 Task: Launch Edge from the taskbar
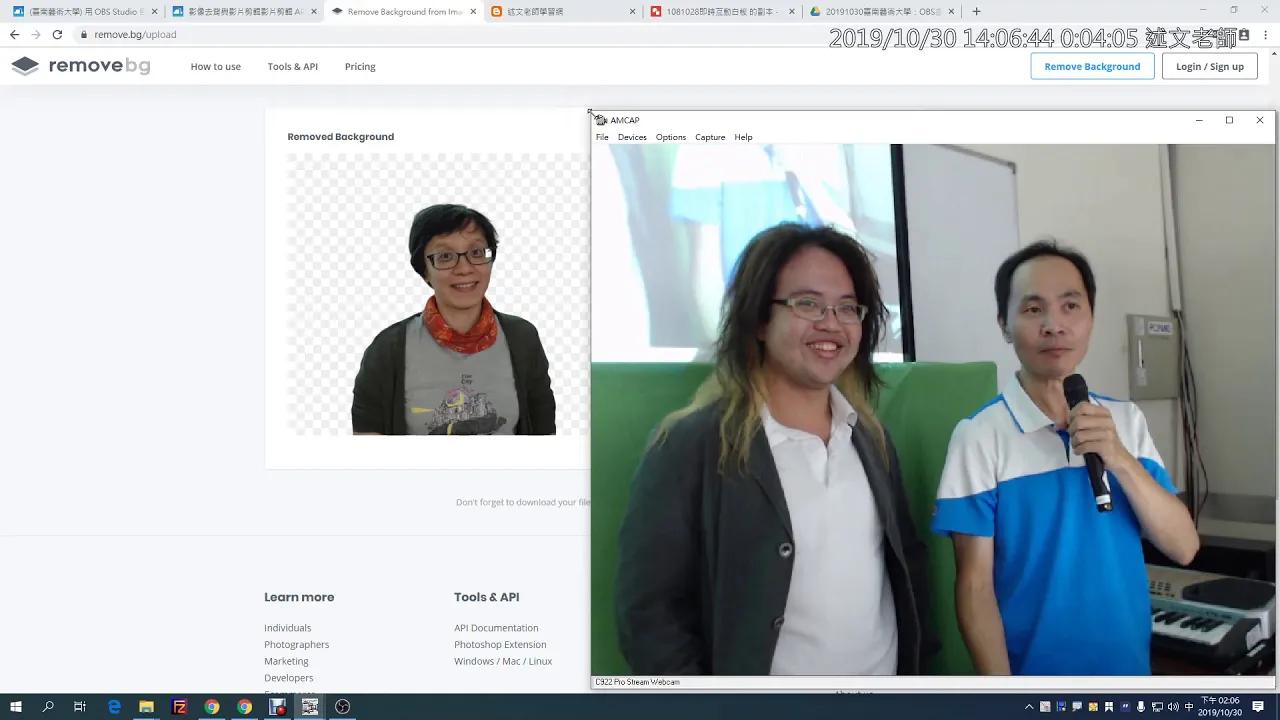click(114, 707)
